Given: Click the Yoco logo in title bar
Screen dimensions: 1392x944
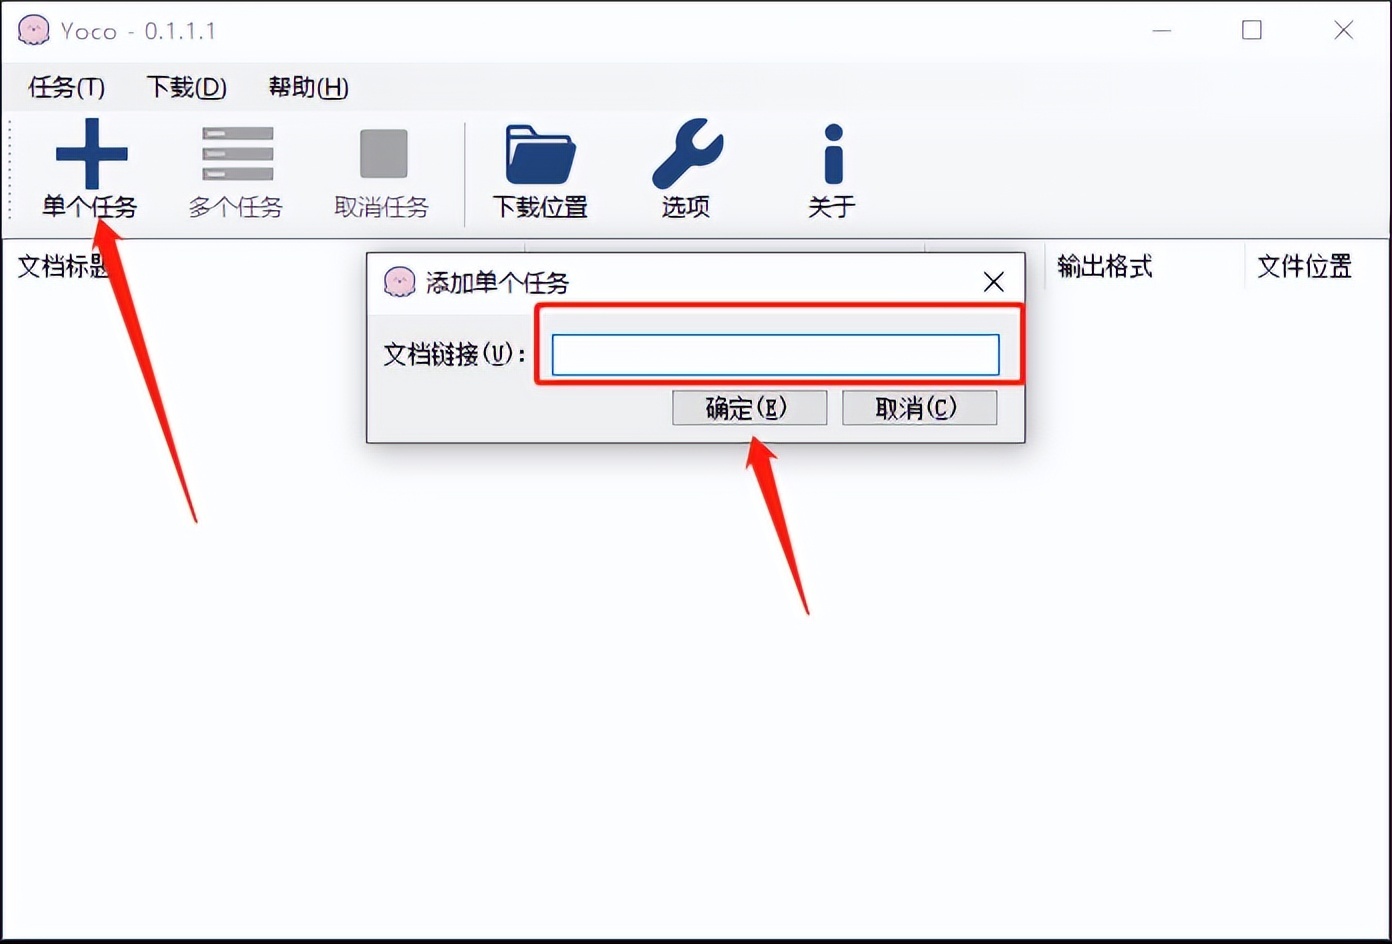Looking at the screenshot, I should click(x=33, y=30).
